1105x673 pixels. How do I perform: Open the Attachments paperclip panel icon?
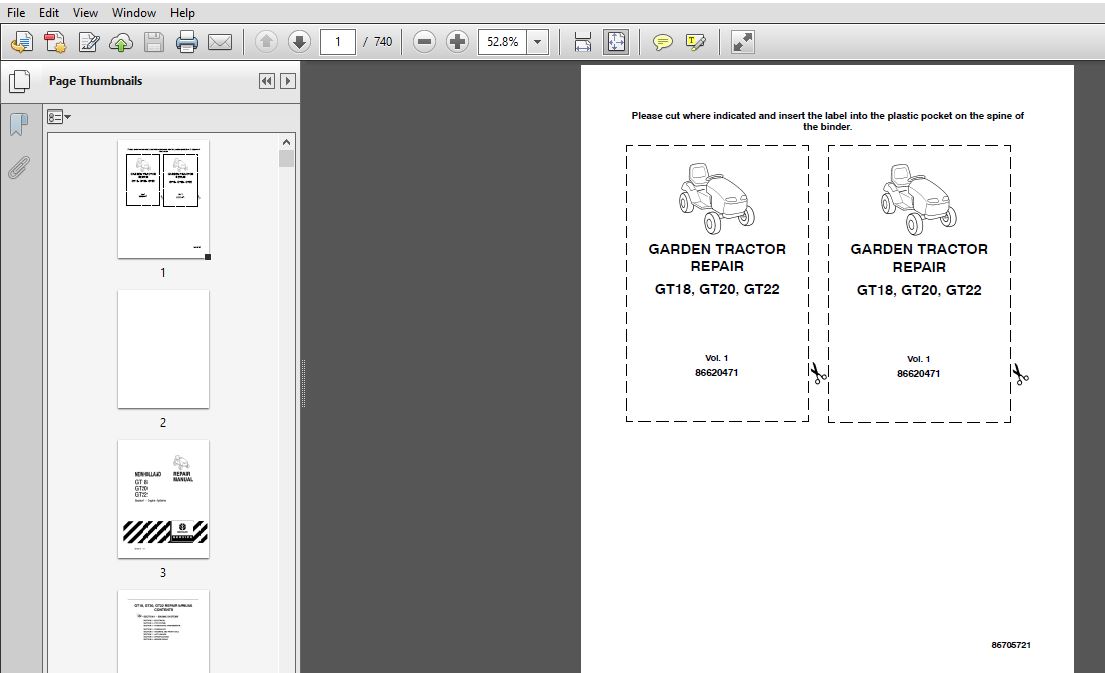tap(19, 168)
